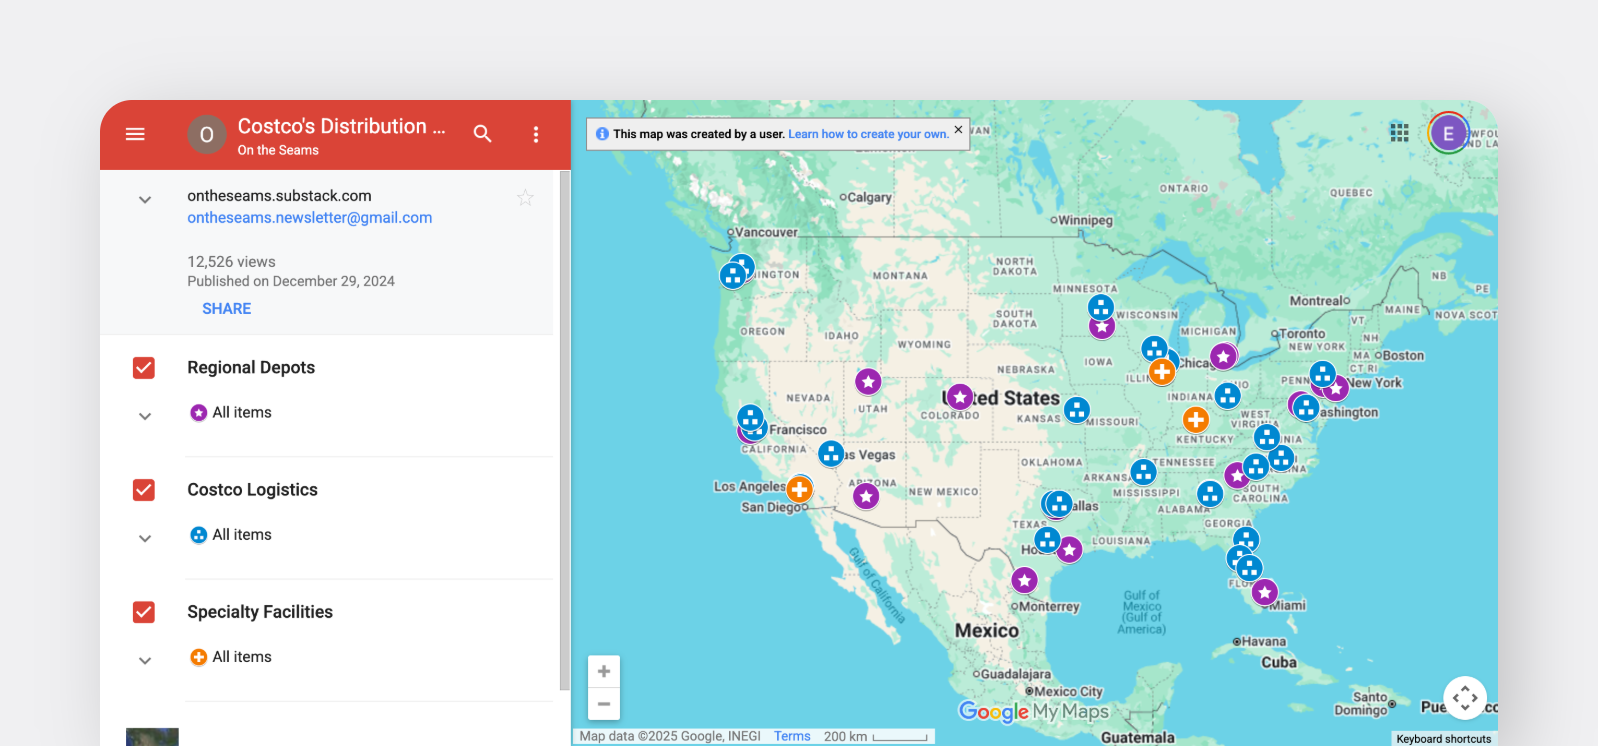Click the 'ontheseams.substack.com' text
This screenshot has width=1598, height=746.
(279, 196)
